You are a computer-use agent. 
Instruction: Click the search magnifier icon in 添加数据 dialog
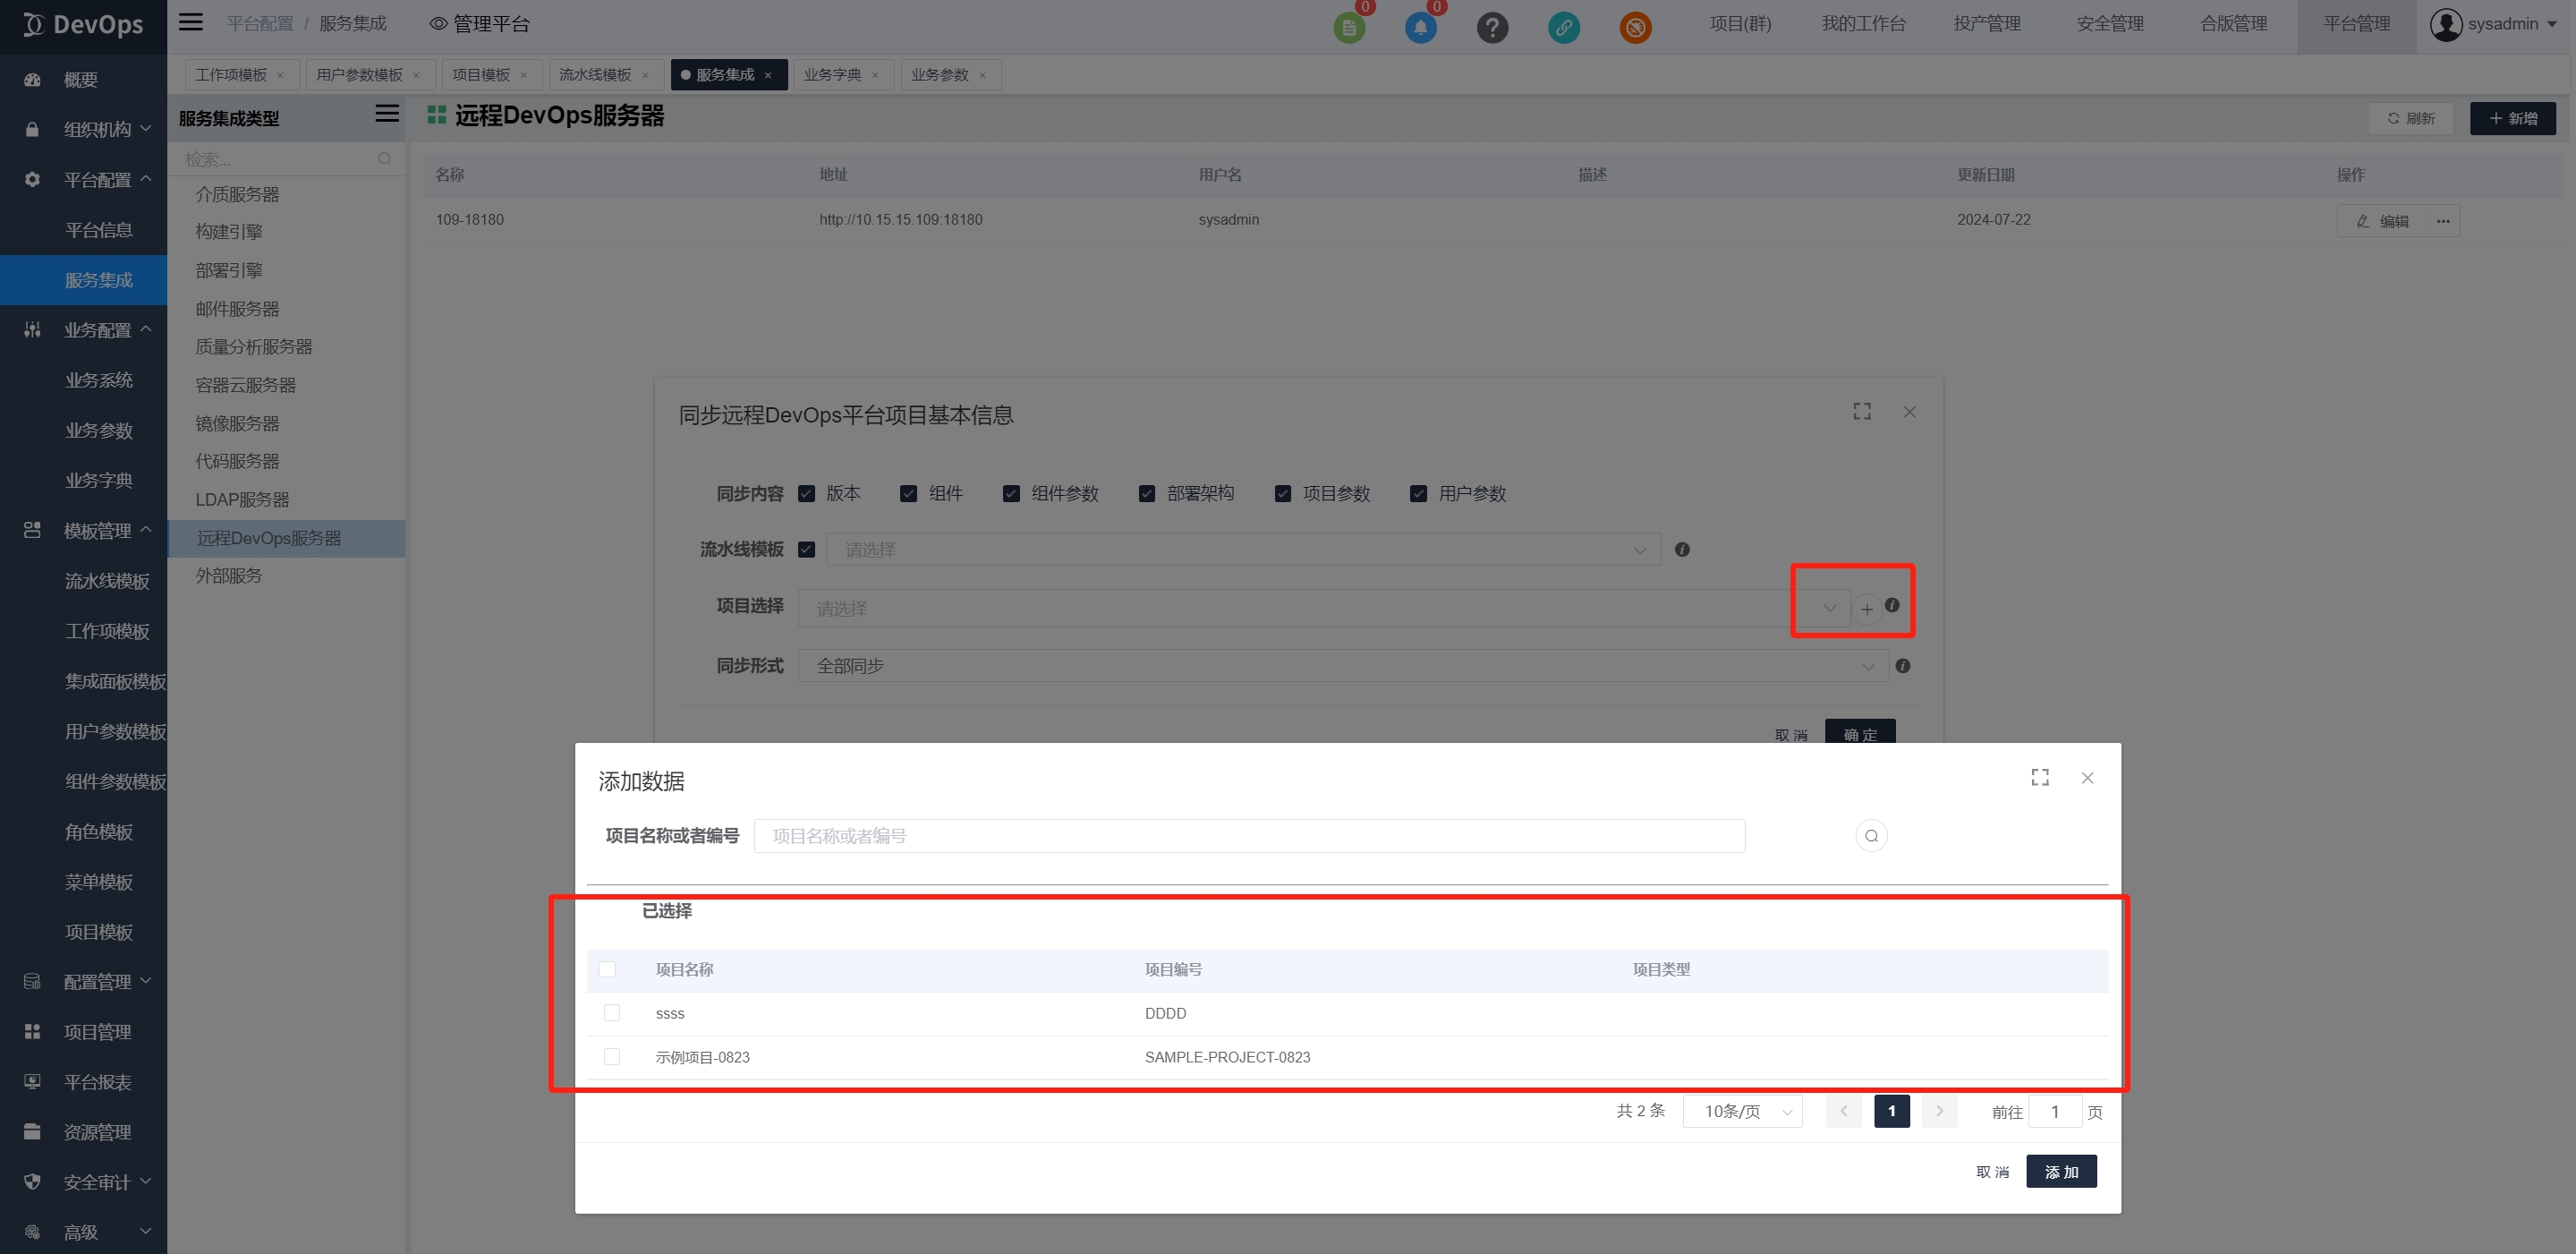pyautogui.click(x=1871, y=836)
